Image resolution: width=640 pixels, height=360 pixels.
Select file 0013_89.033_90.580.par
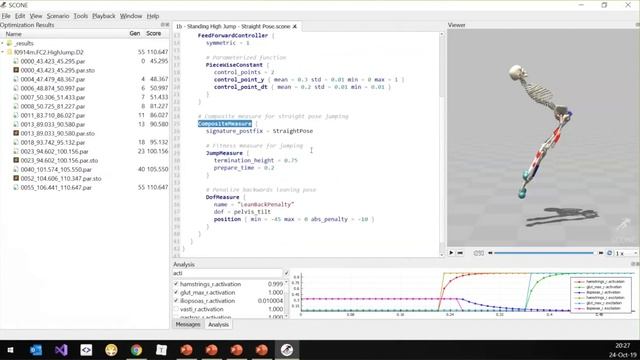click(x=53, y=124)
